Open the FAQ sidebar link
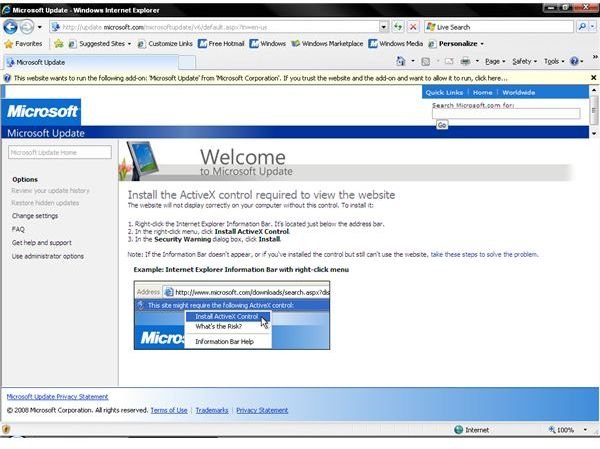This screenshot has width=600, height=449. (18, 229)
